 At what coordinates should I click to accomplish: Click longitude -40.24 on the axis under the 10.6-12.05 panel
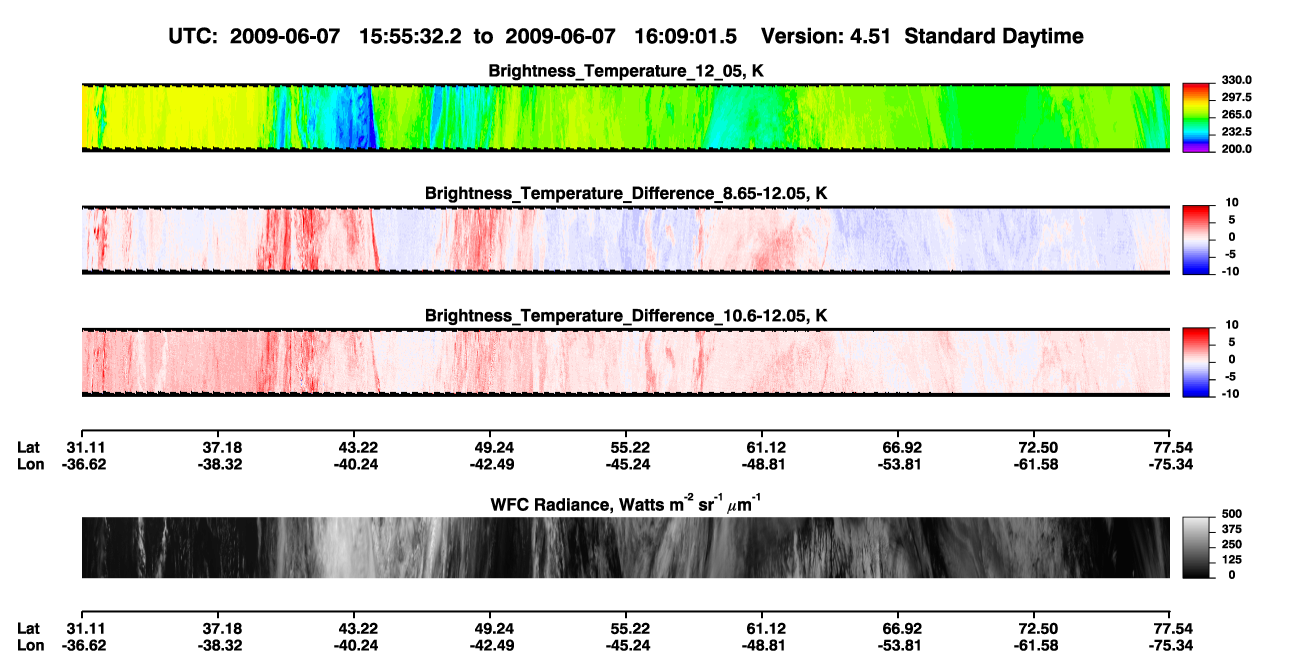(x=356, y=464)
